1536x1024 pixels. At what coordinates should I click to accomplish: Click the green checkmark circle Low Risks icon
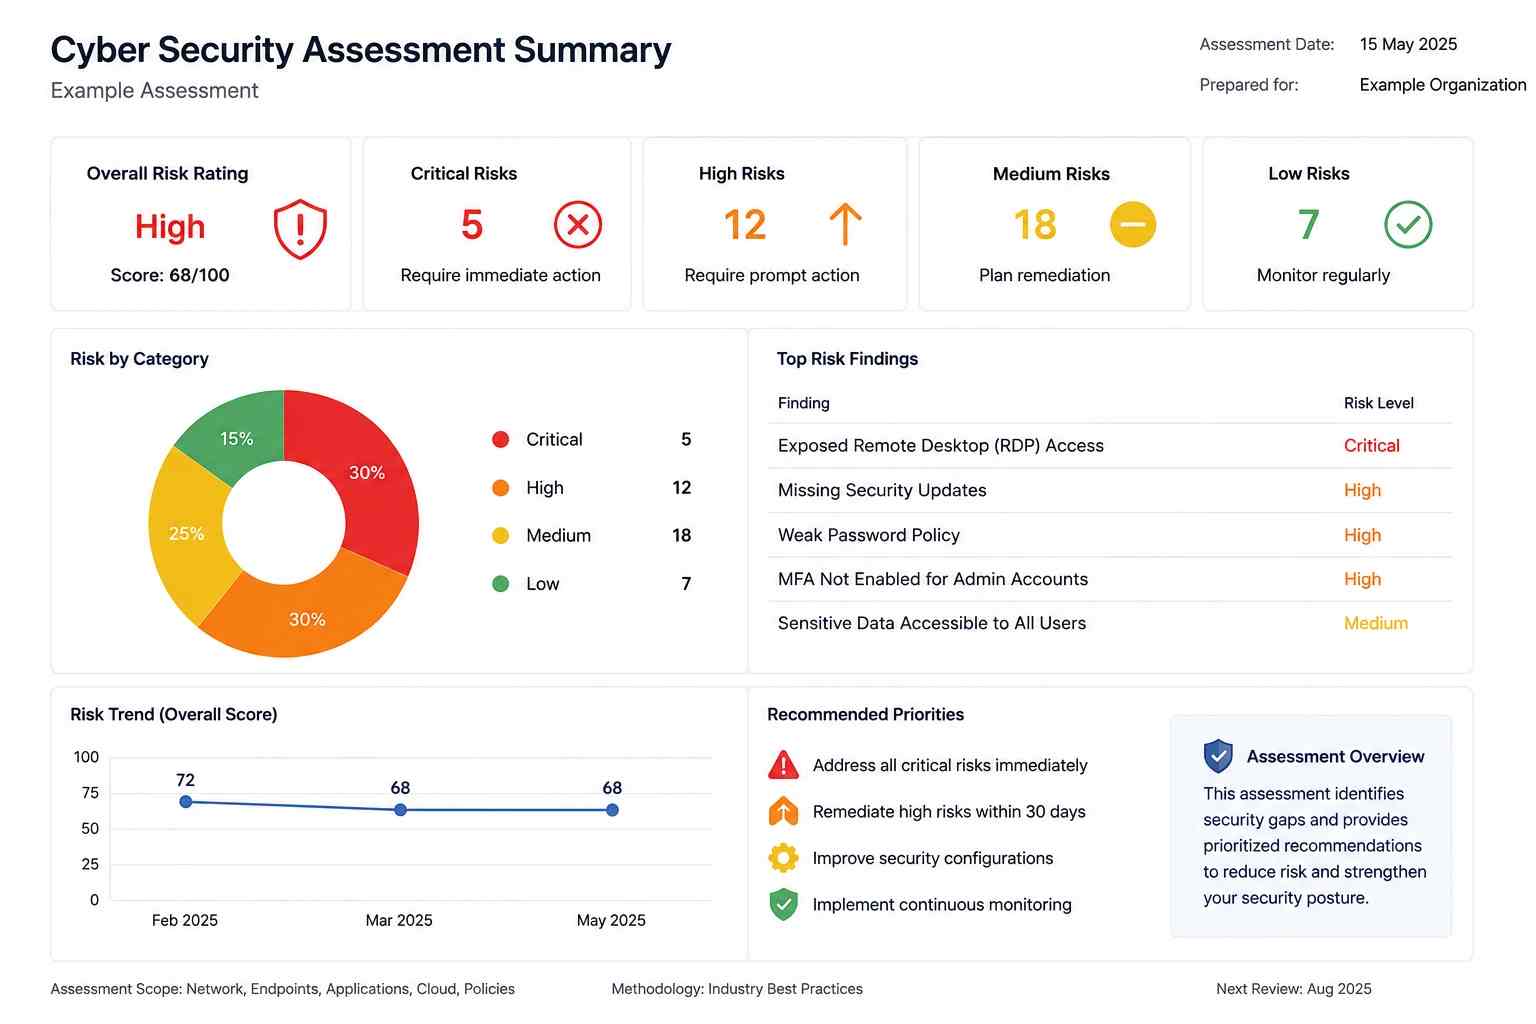[1408, 224]
